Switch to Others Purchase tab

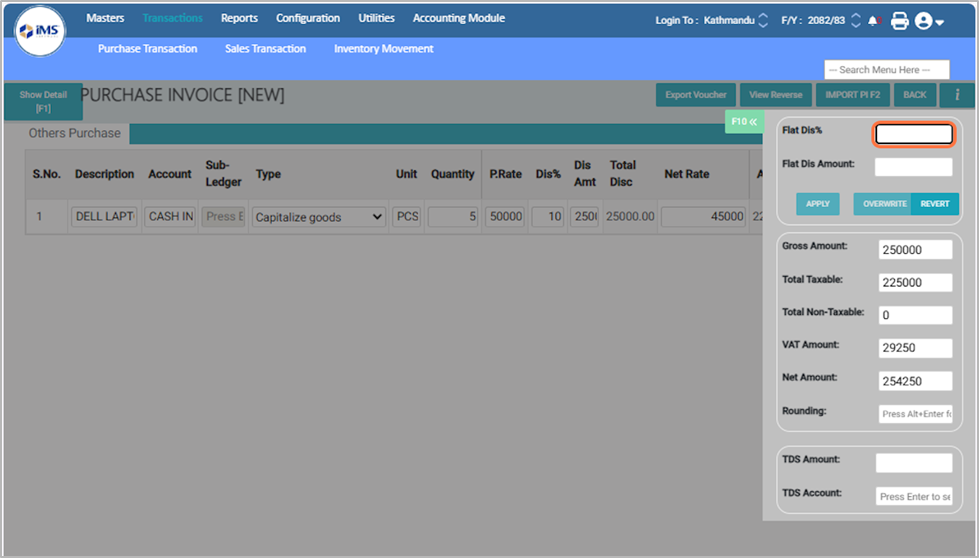[x=74, y=133]
